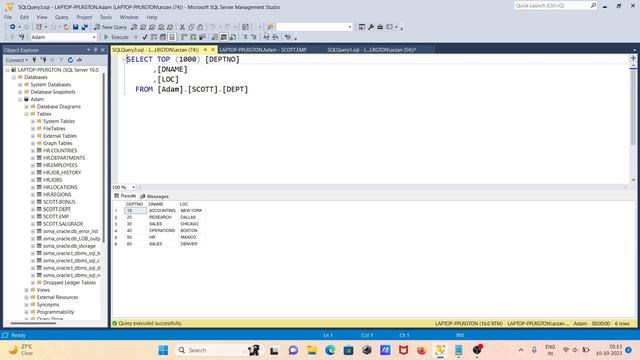This screenshot has width=640, height=360.
Task: Switch to the SQLQuery1.sql tab
Action: (x=372, y=50)
